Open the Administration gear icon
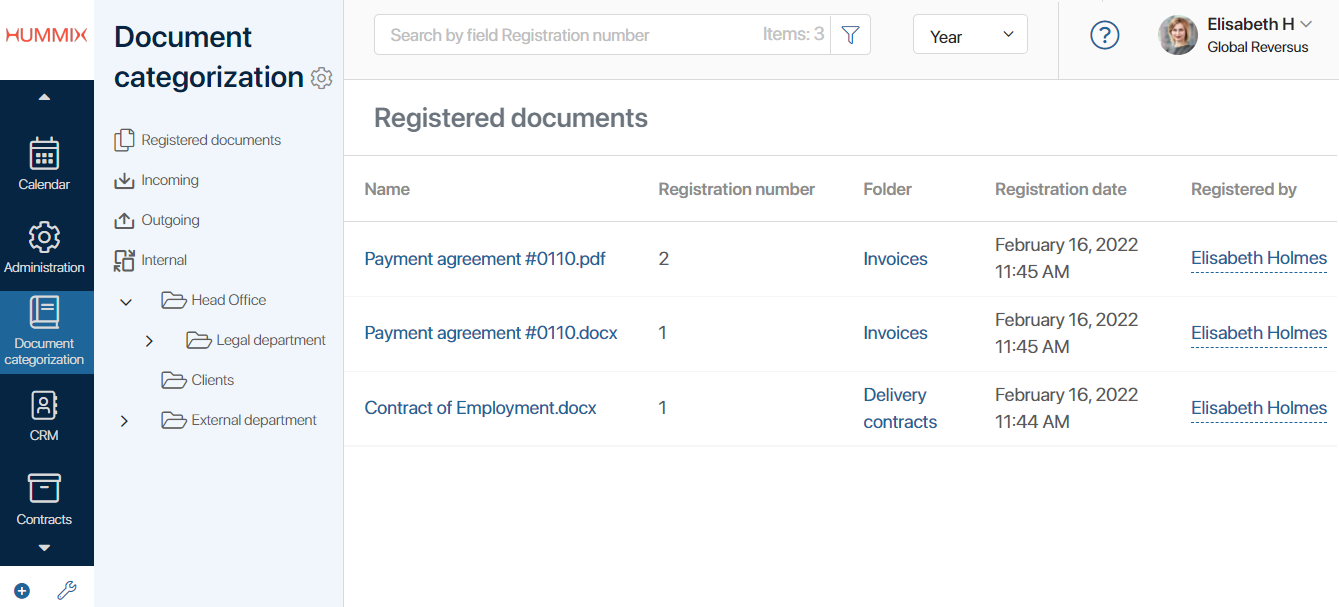Screen dimensions: 1339x607 44,238
